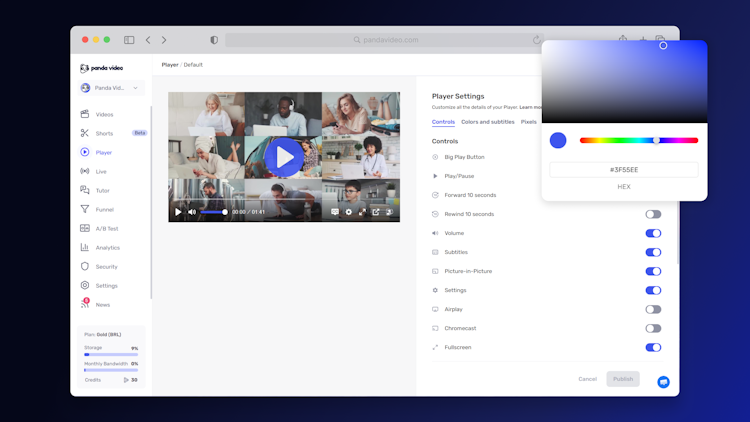
Task: Click the rainbow hue slider in color picker
Action: click(639, 141)
